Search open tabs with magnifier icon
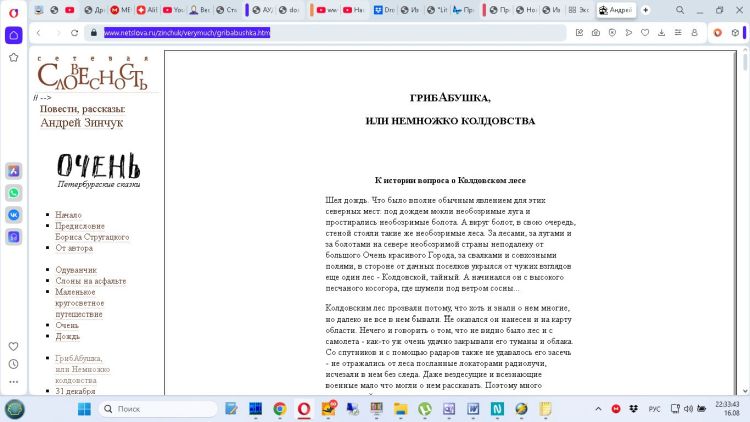Viewport: 750px width, 422px height. (680, 10)
